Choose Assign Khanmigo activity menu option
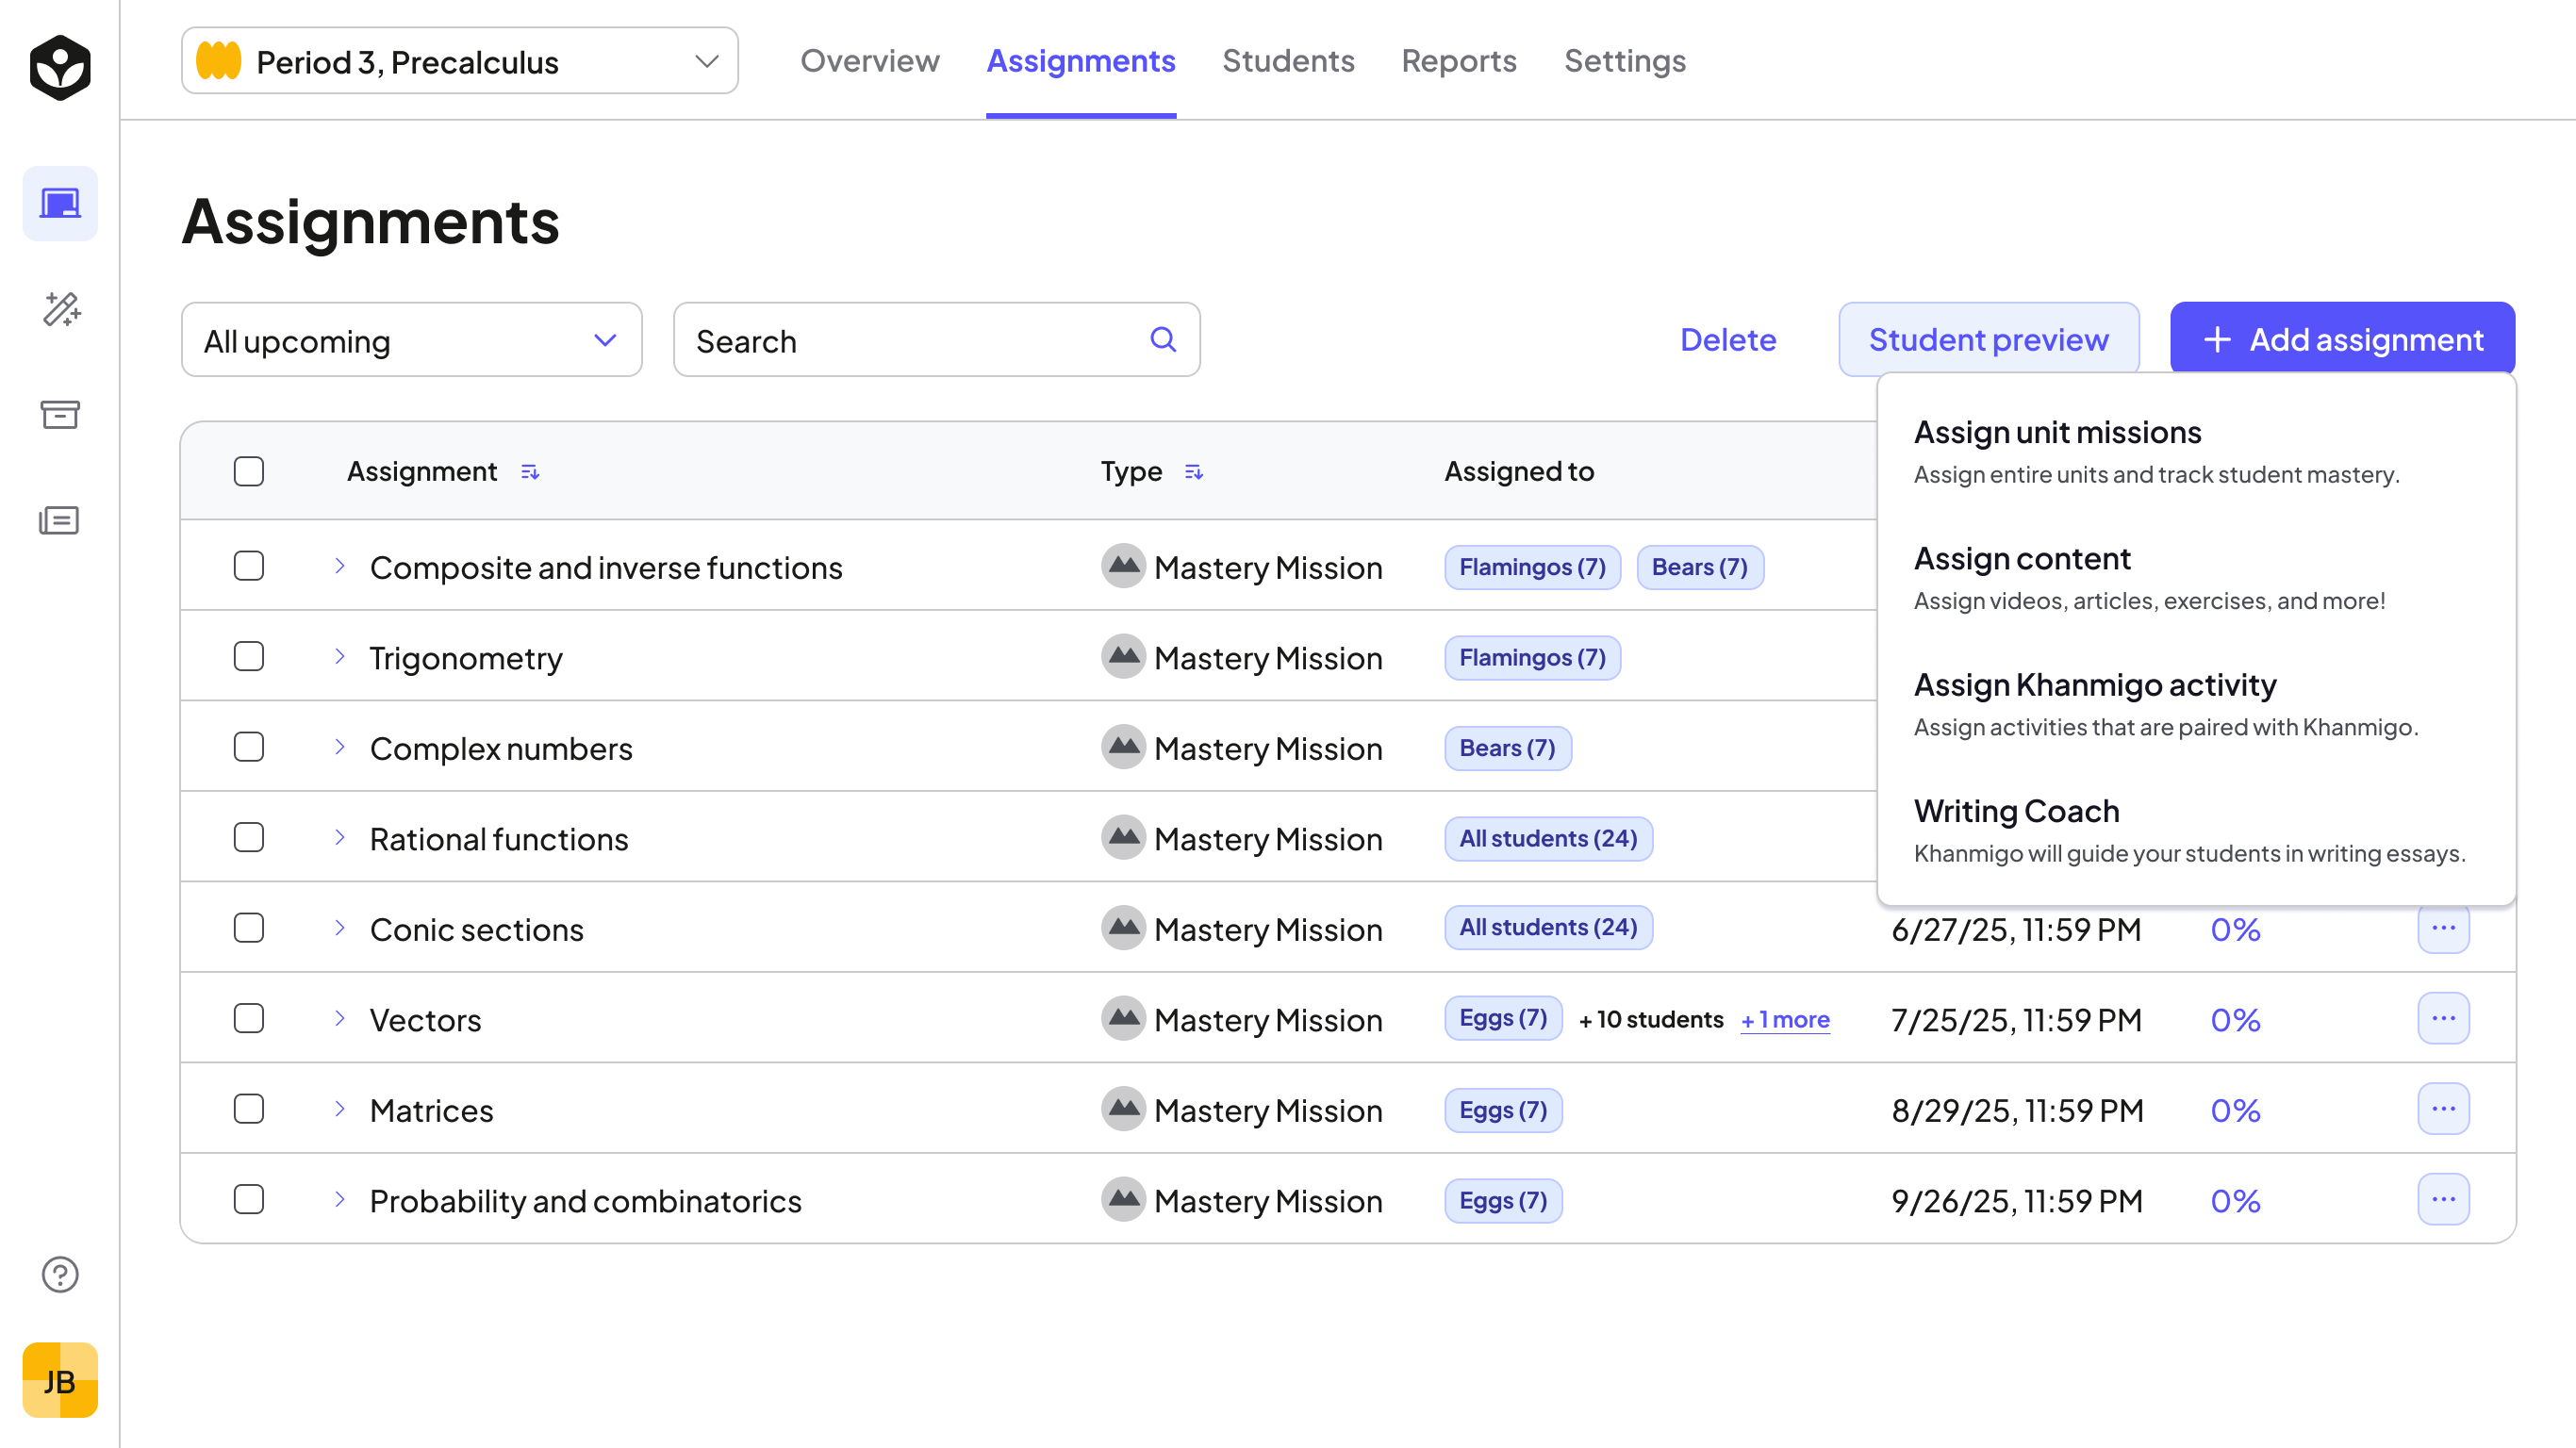The image size is (2576, 1448). click(x=2196, y=704)
